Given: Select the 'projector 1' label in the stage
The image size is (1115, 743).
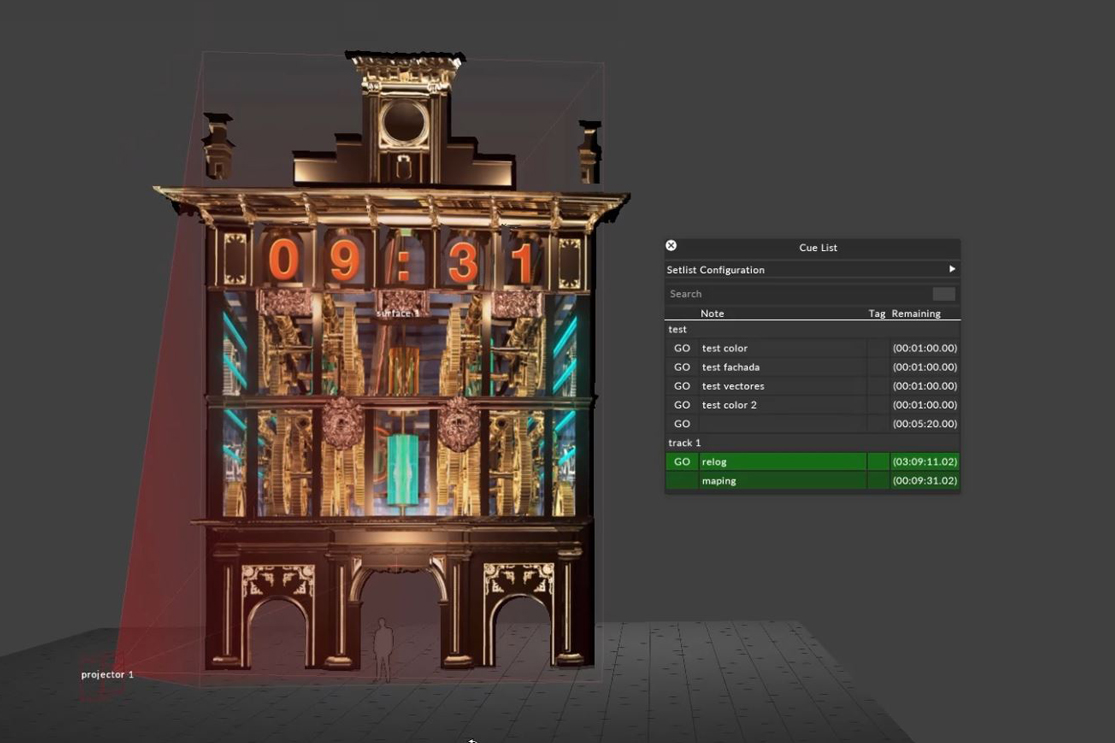Looking at the screenshot, I should click(x=107, y=674).
